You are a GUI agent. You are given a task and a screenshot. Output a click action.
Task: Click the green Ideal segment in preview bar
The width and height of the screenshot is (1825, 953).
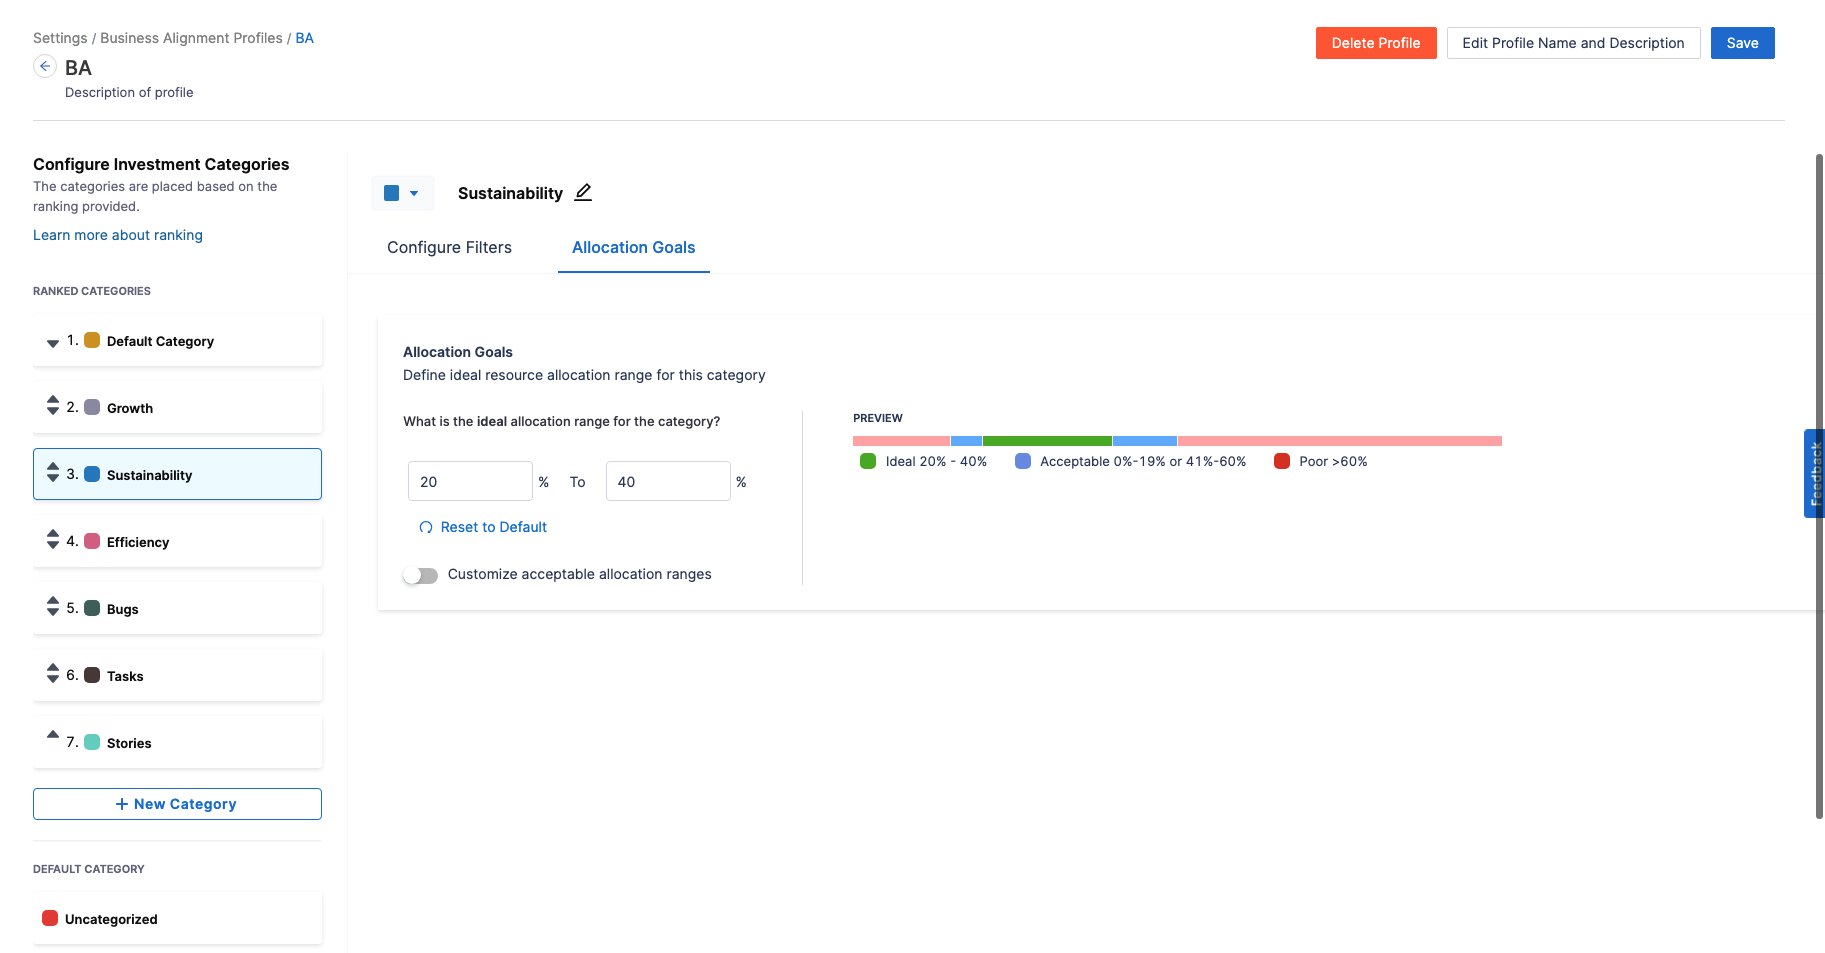[x=1047, y=441]
